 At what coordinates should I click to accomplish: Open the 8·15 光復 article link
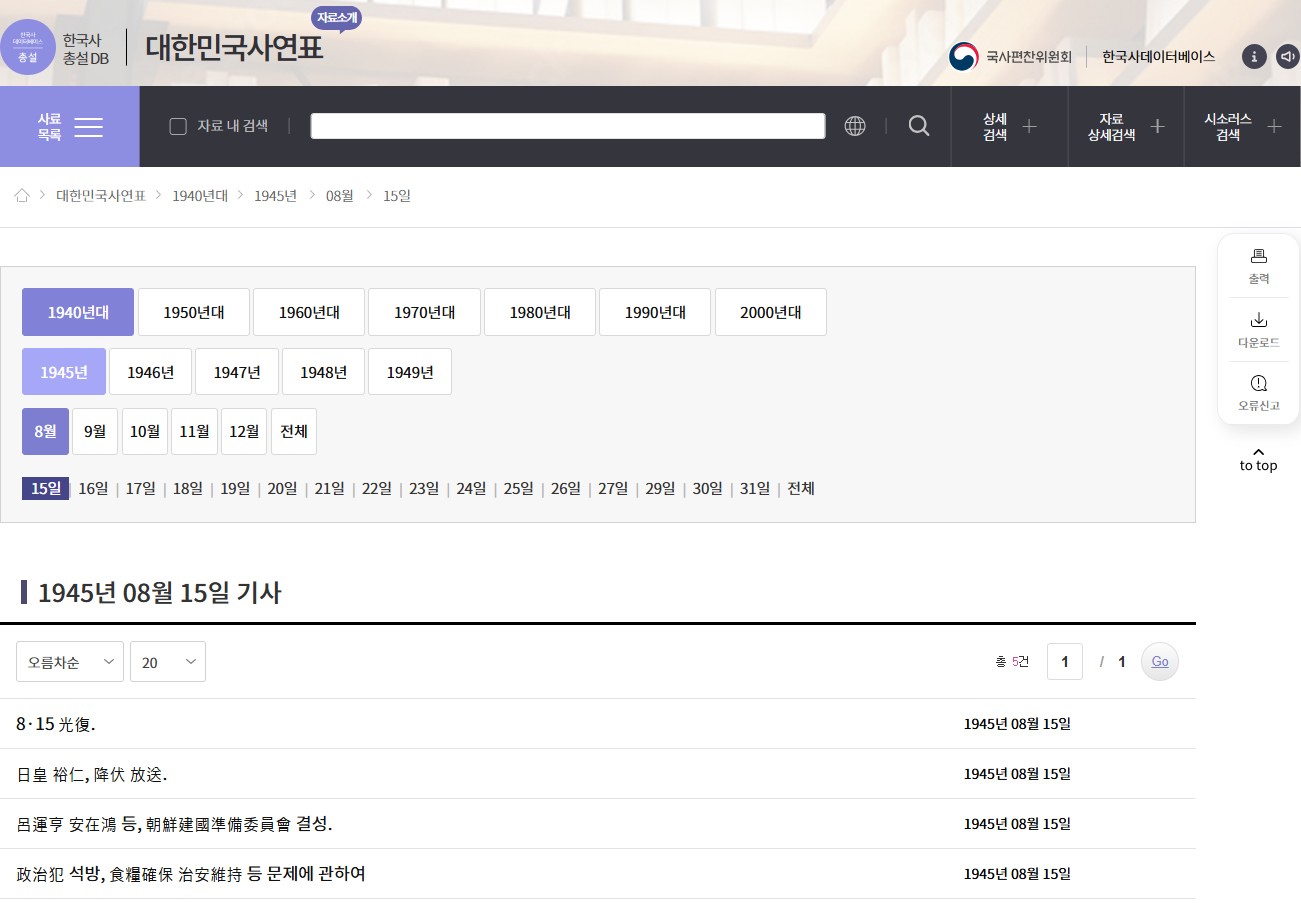click(56, 724)
